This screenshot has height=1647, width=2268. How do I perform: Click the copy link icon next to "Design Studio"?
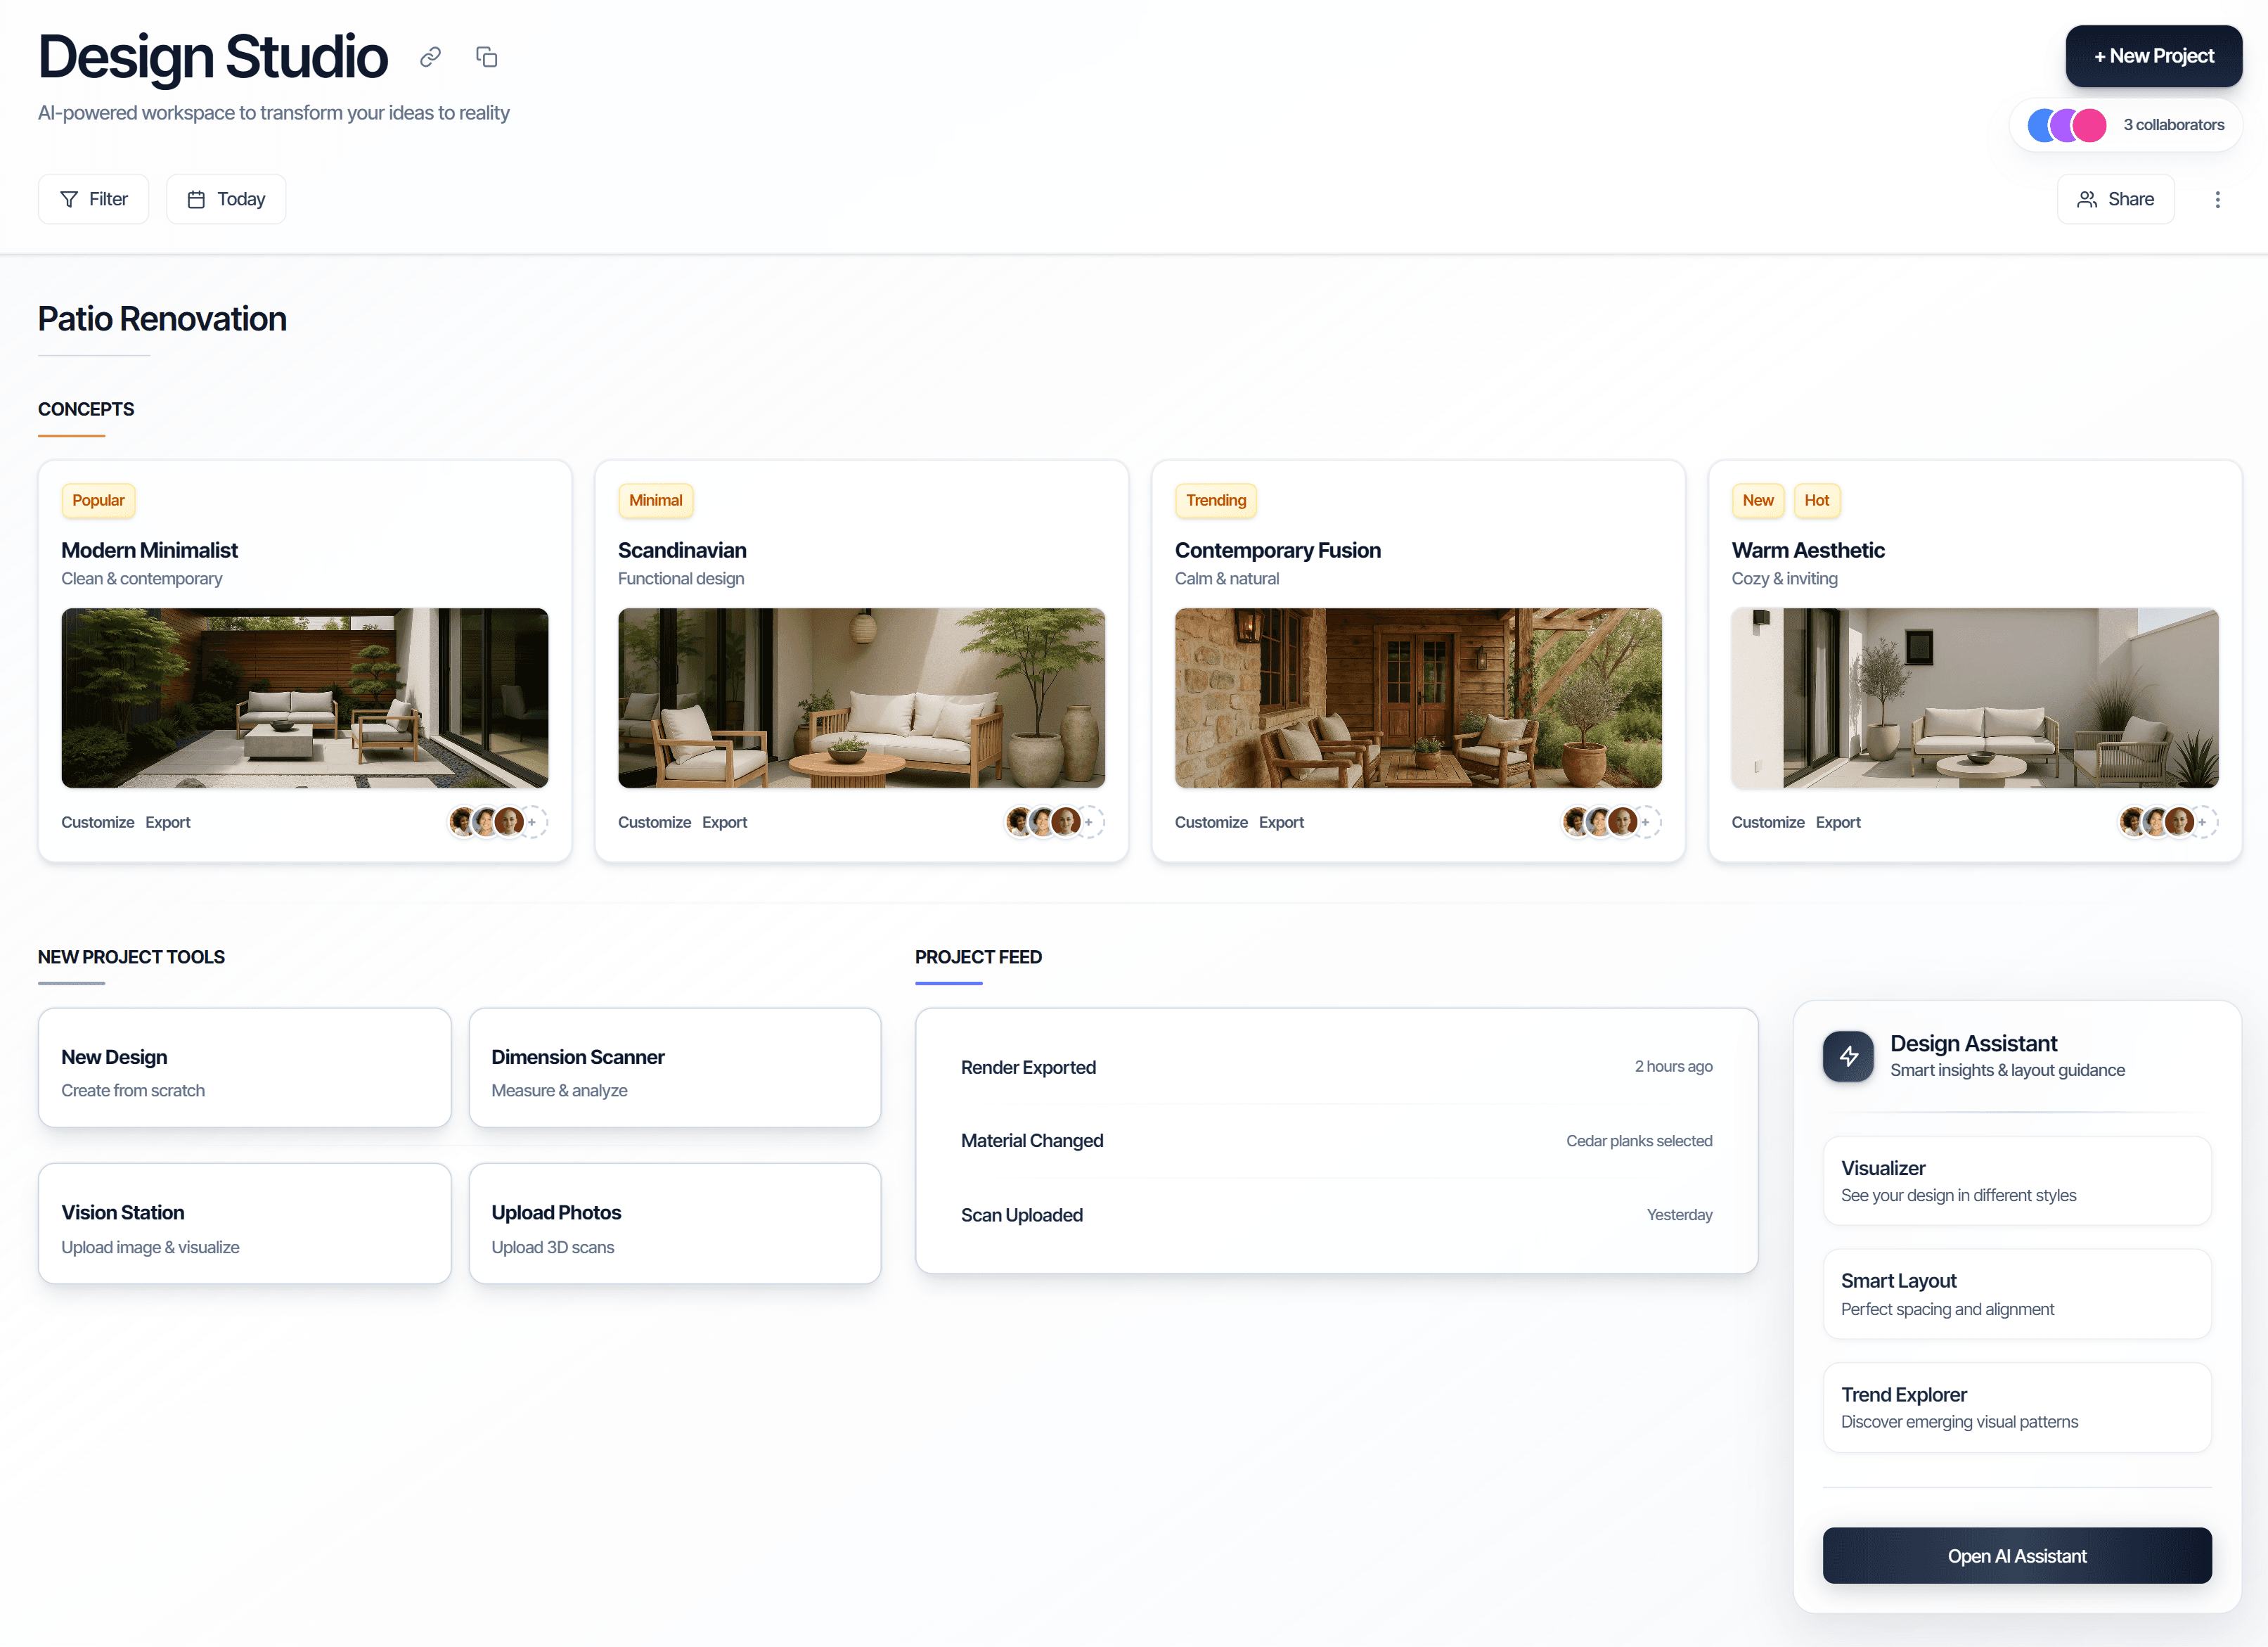tap(430, 56)
